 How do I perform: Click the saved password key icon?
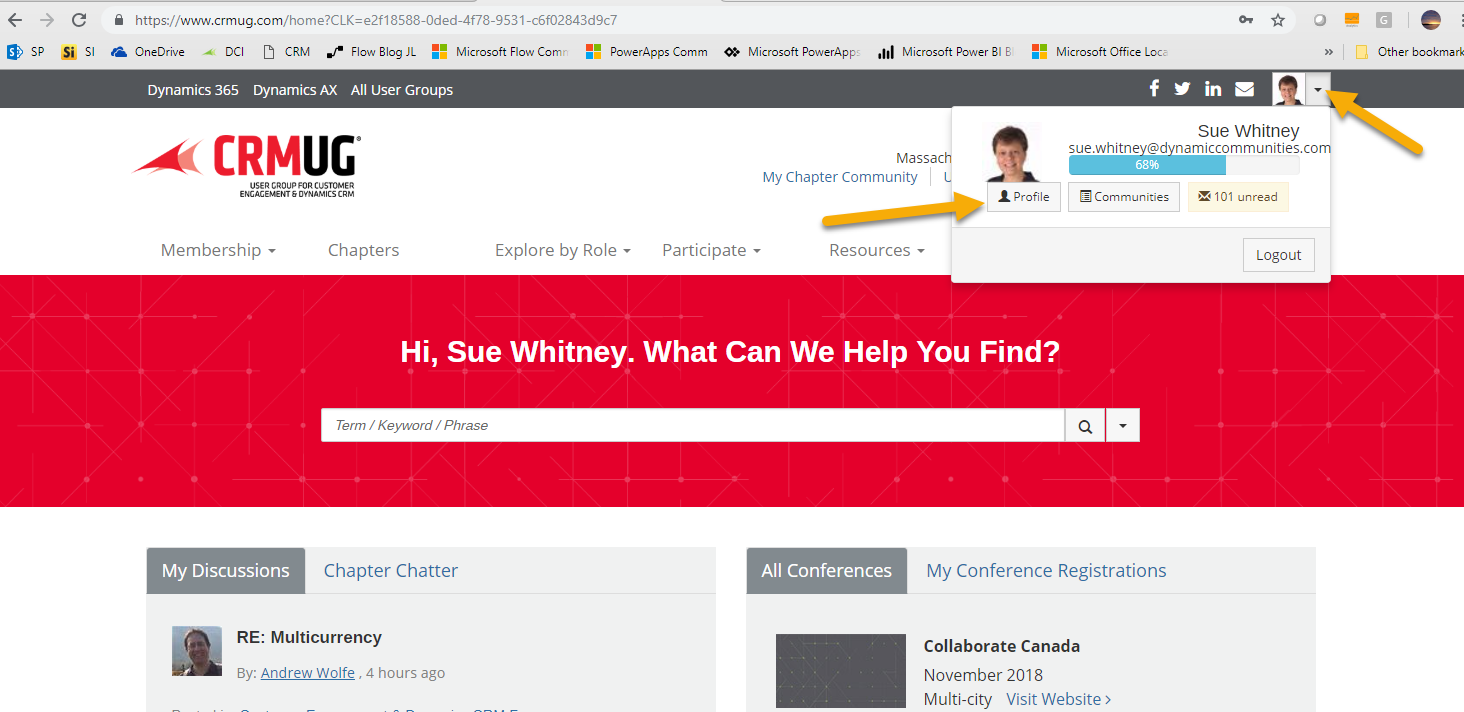[x=1246, y=20]
